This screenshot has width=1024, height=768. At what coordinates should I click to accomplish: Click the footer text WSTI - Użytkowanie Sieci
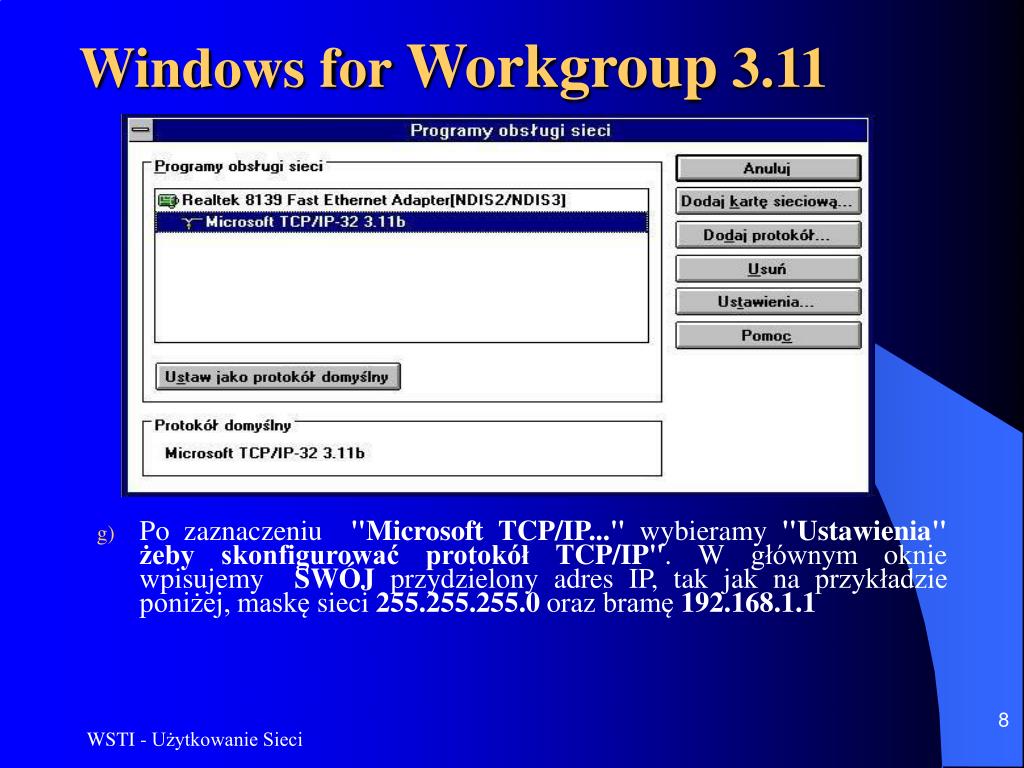click(195, 740)
